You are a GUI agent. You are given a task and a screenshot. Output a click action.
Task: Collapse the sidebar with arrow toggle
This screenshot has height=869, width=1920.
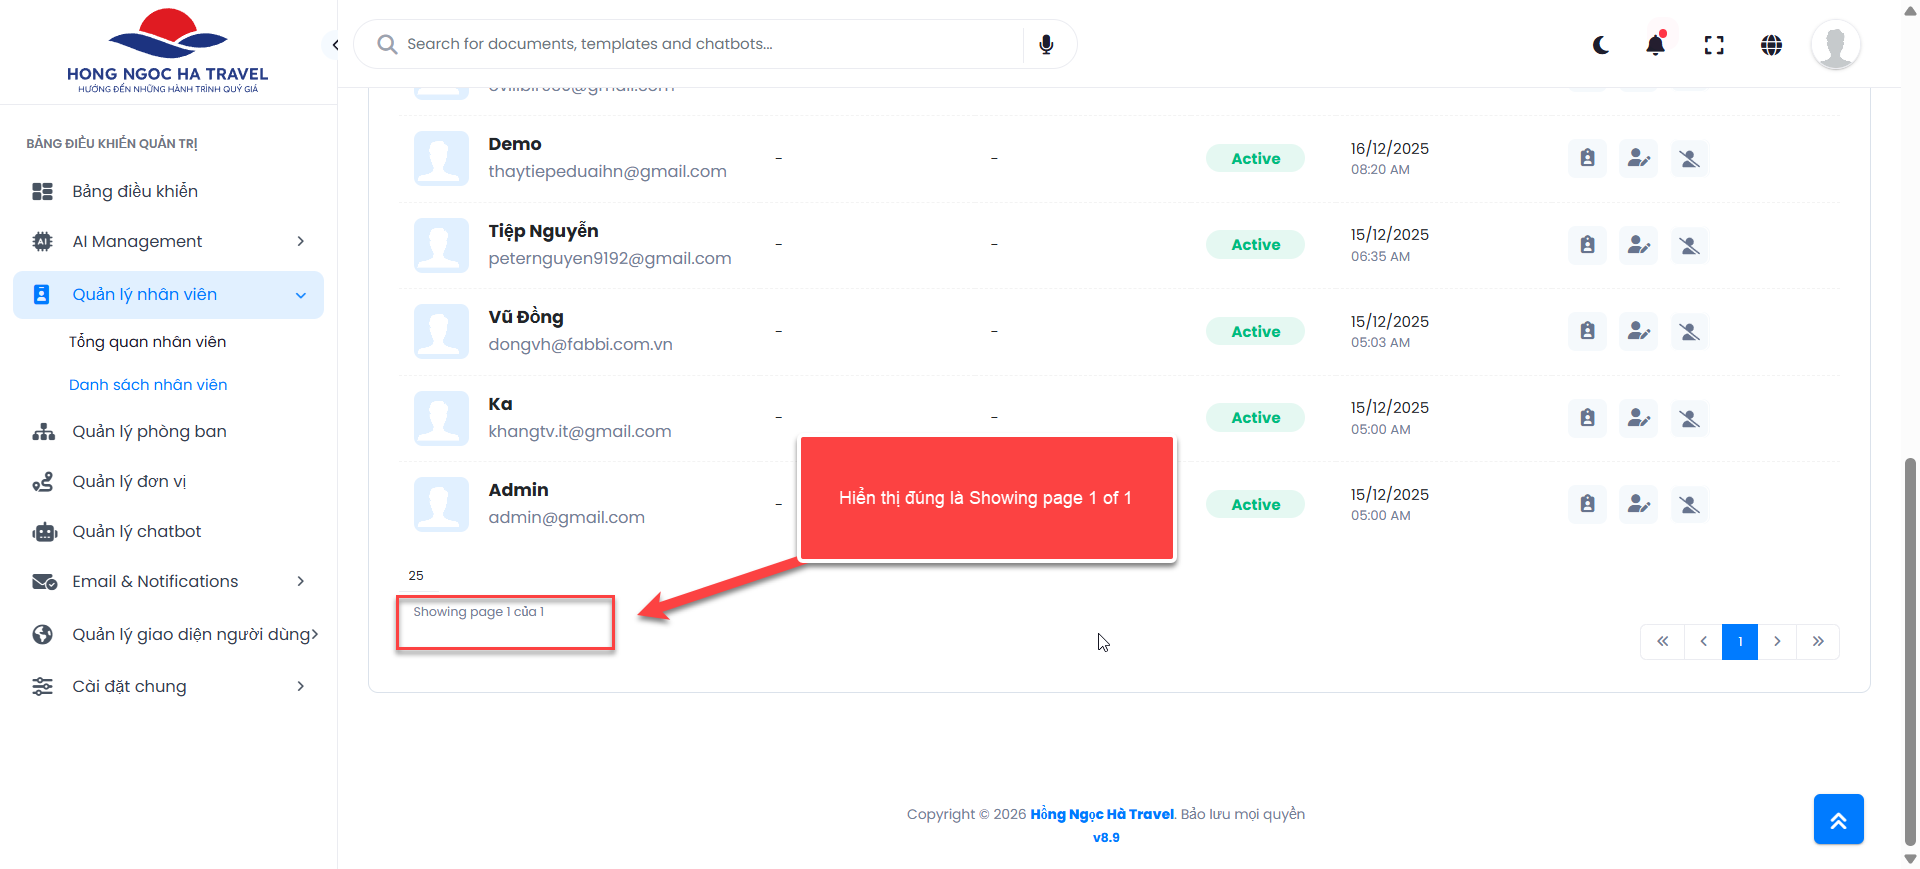coord(335,45)
